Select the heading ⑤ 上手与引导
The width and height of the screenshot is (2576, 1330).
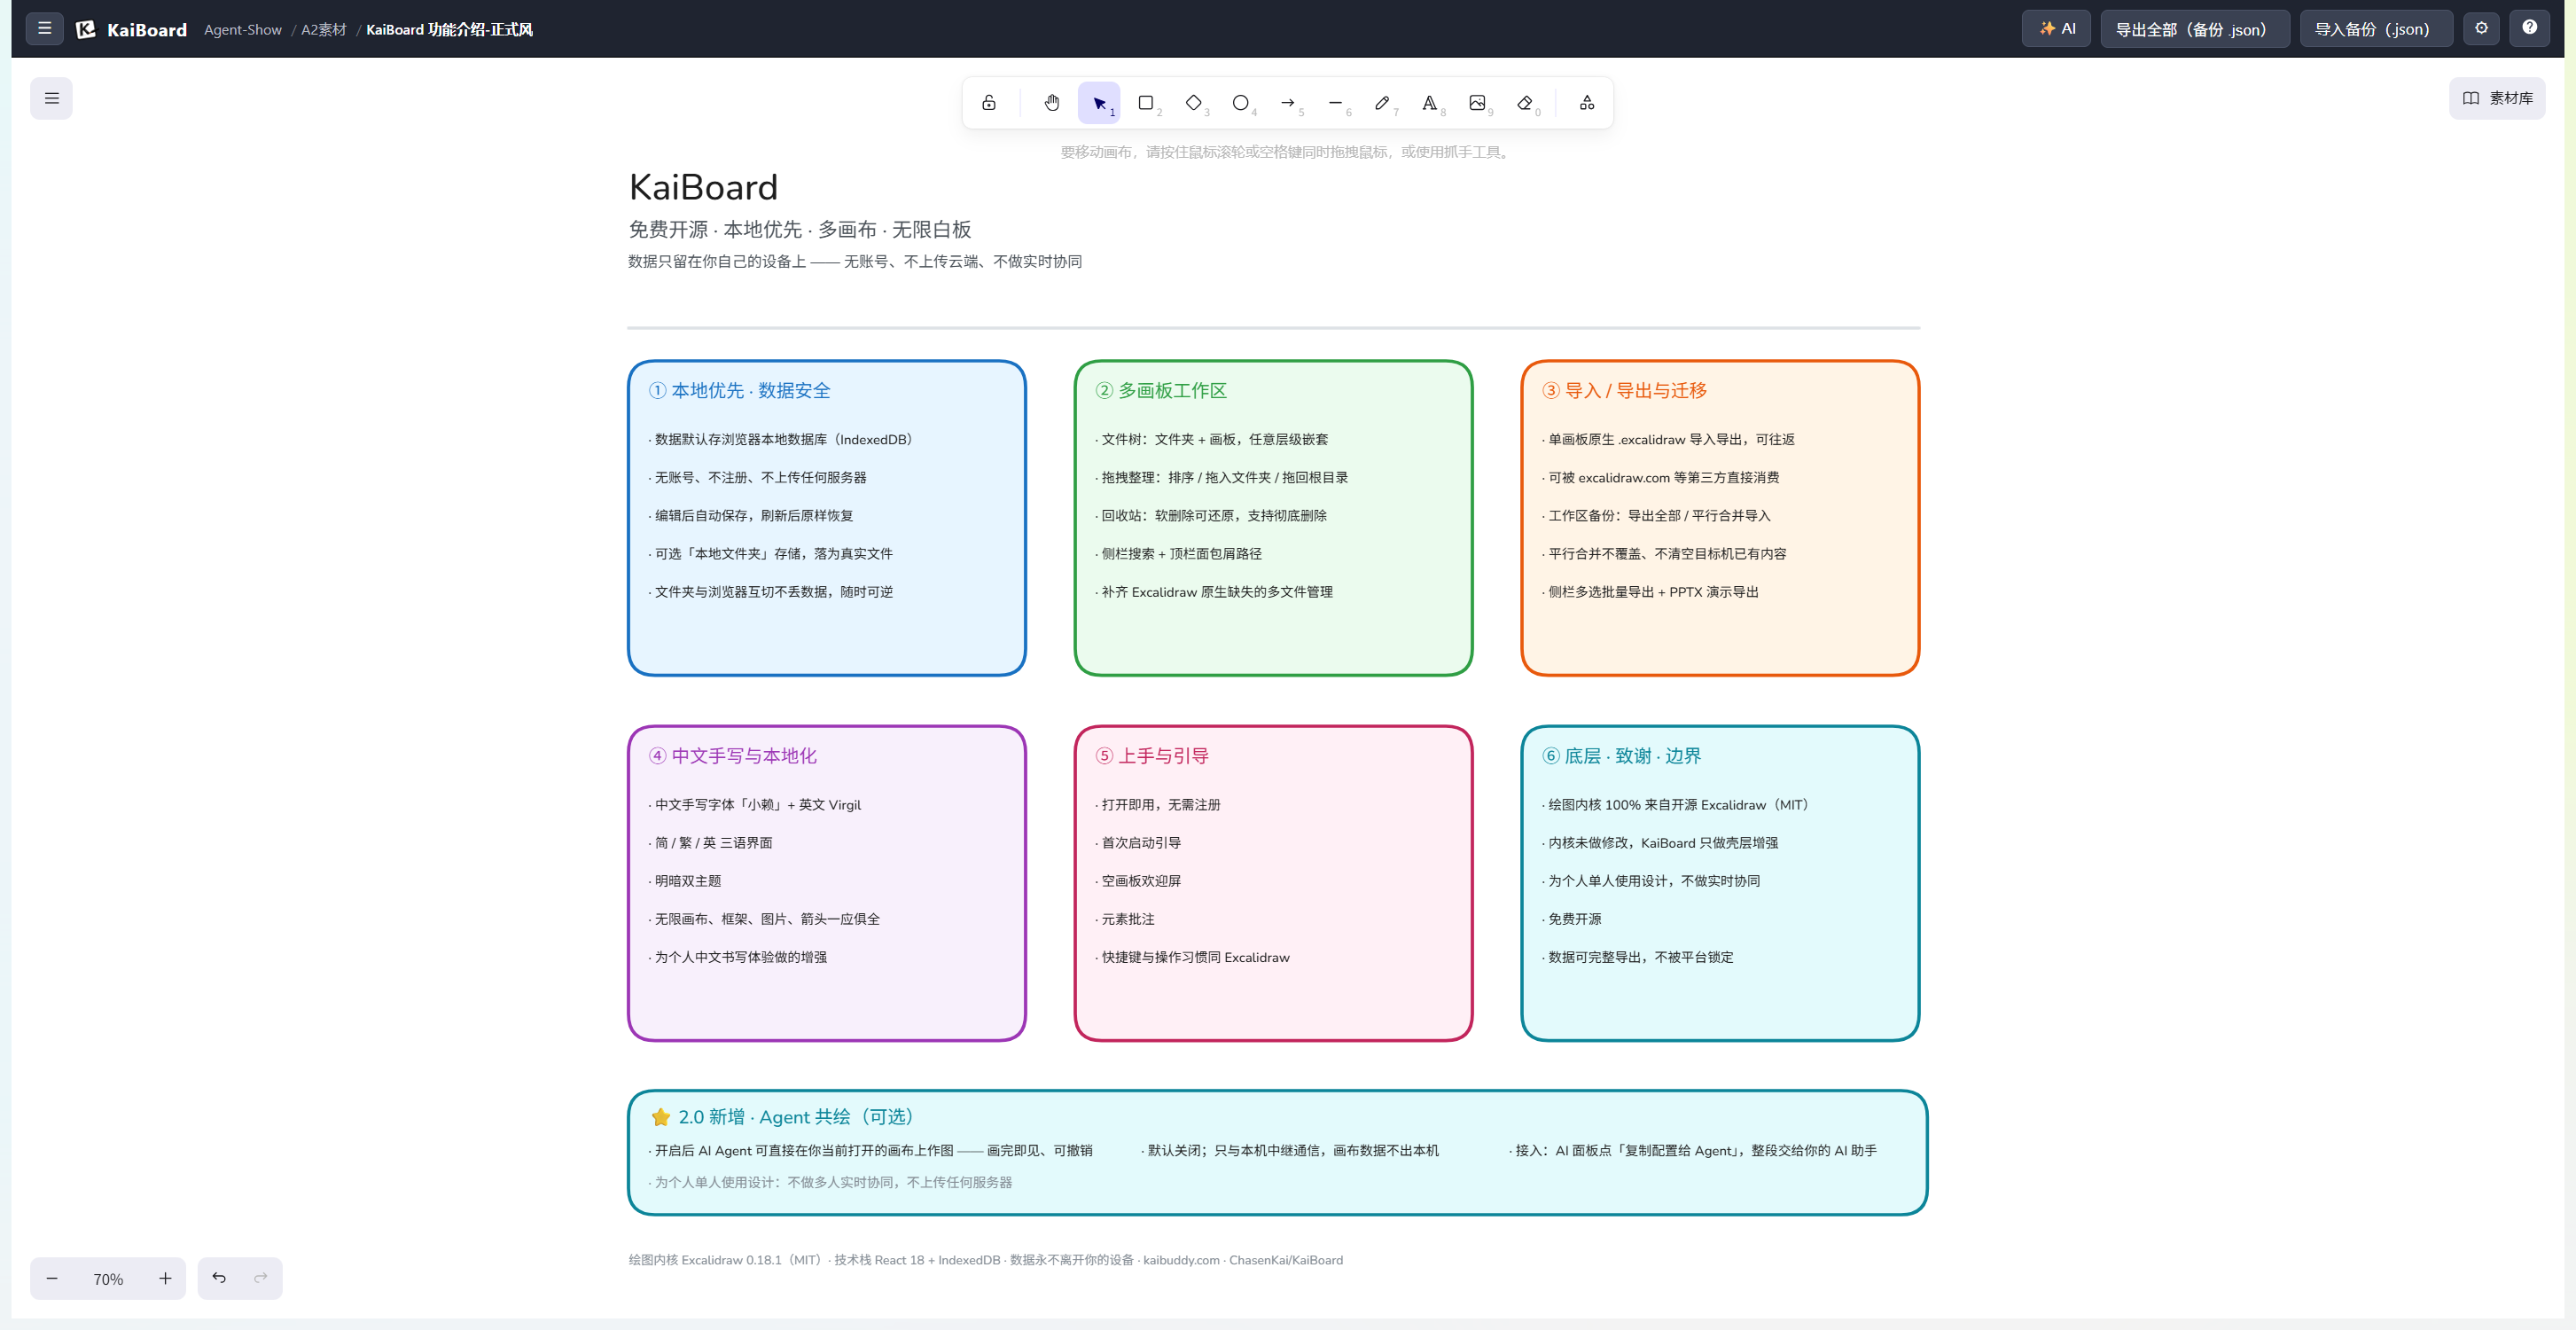tap(1152, 756)
